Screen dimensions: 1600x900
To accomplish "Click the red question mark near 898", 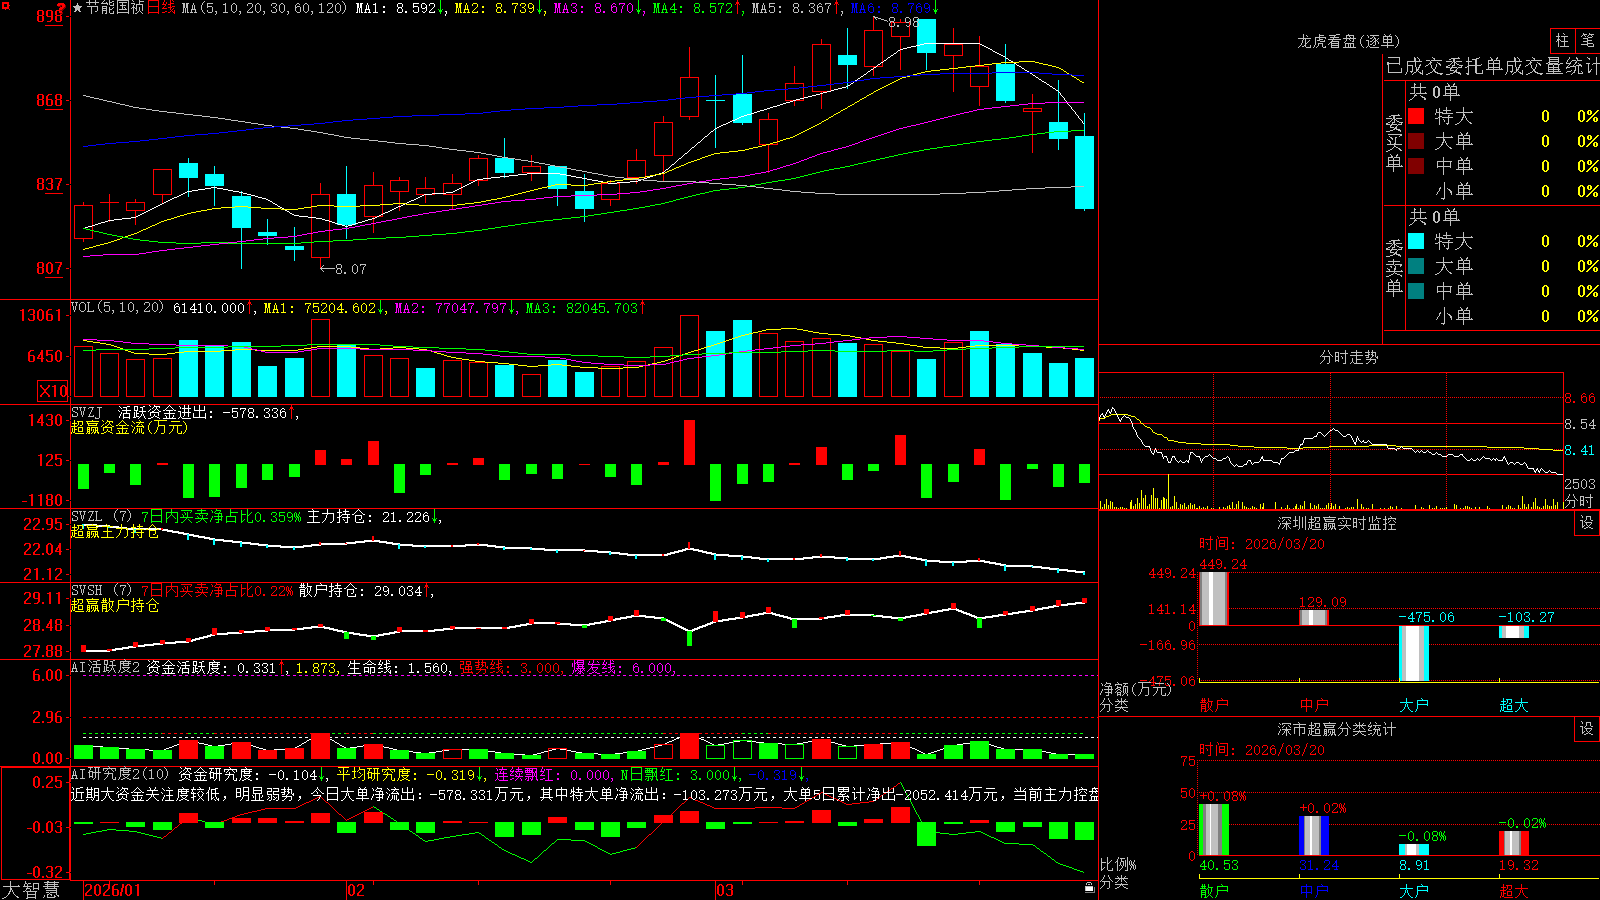I will click(60, 9).
